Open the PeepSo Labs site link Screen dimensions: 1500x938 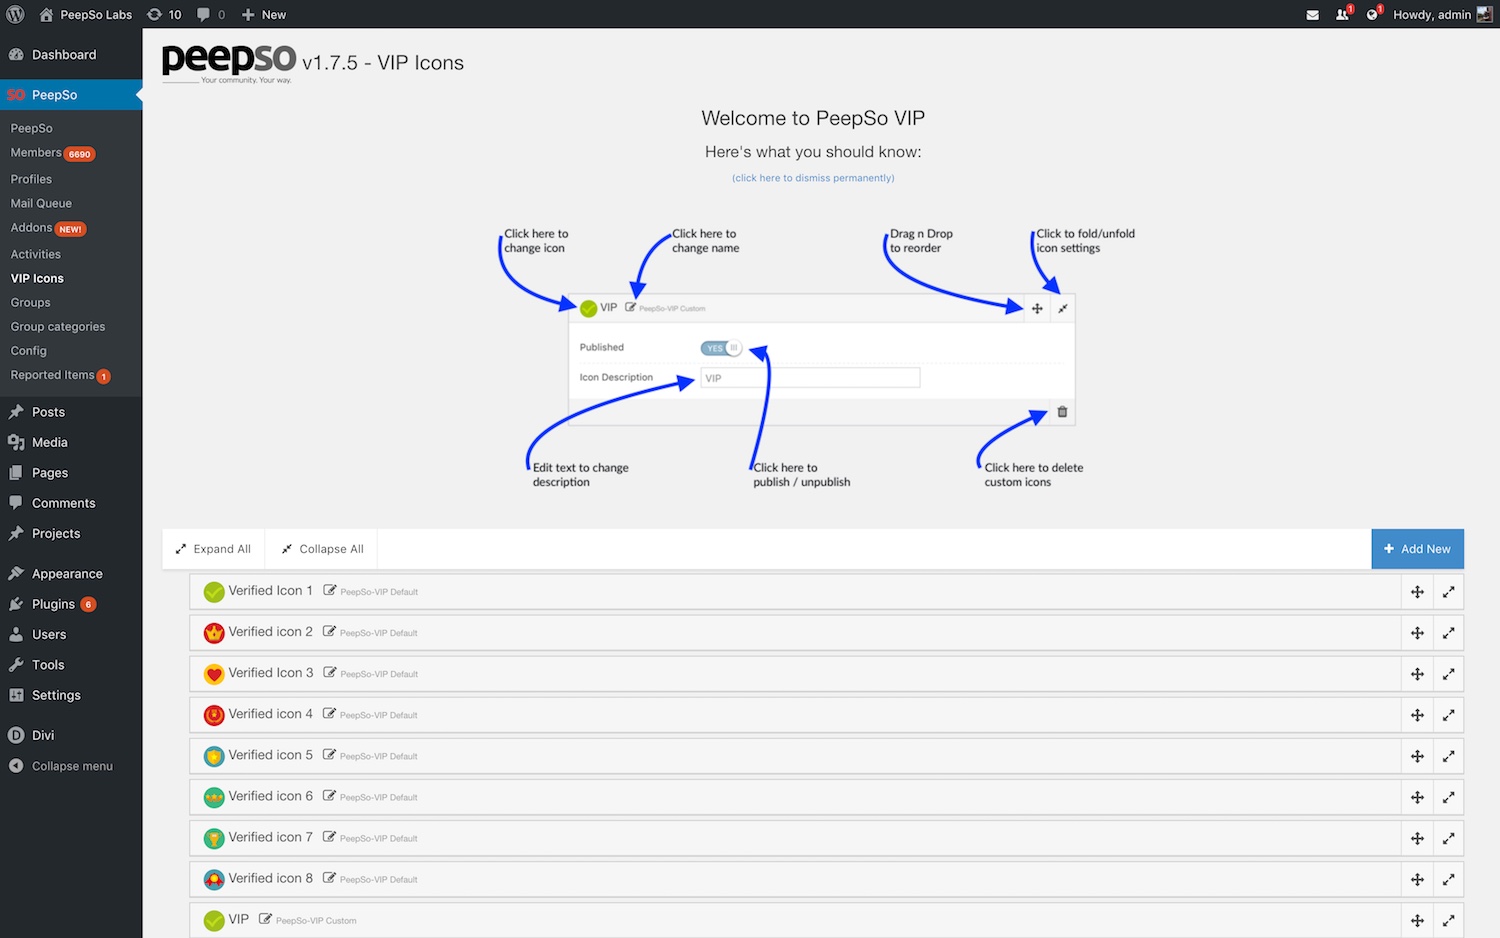pyautogui.click(x=86, y=14)
